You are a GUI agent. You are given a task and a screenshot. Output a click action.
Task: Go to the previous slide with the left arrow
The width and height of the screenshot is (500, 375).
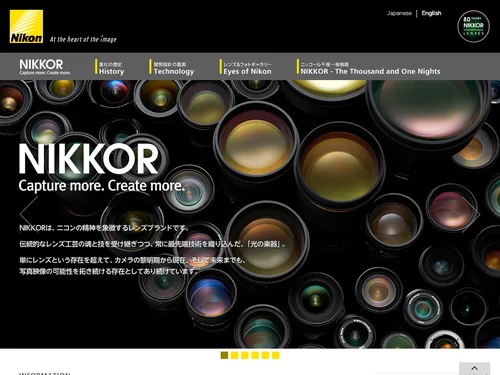coord(29,213)
